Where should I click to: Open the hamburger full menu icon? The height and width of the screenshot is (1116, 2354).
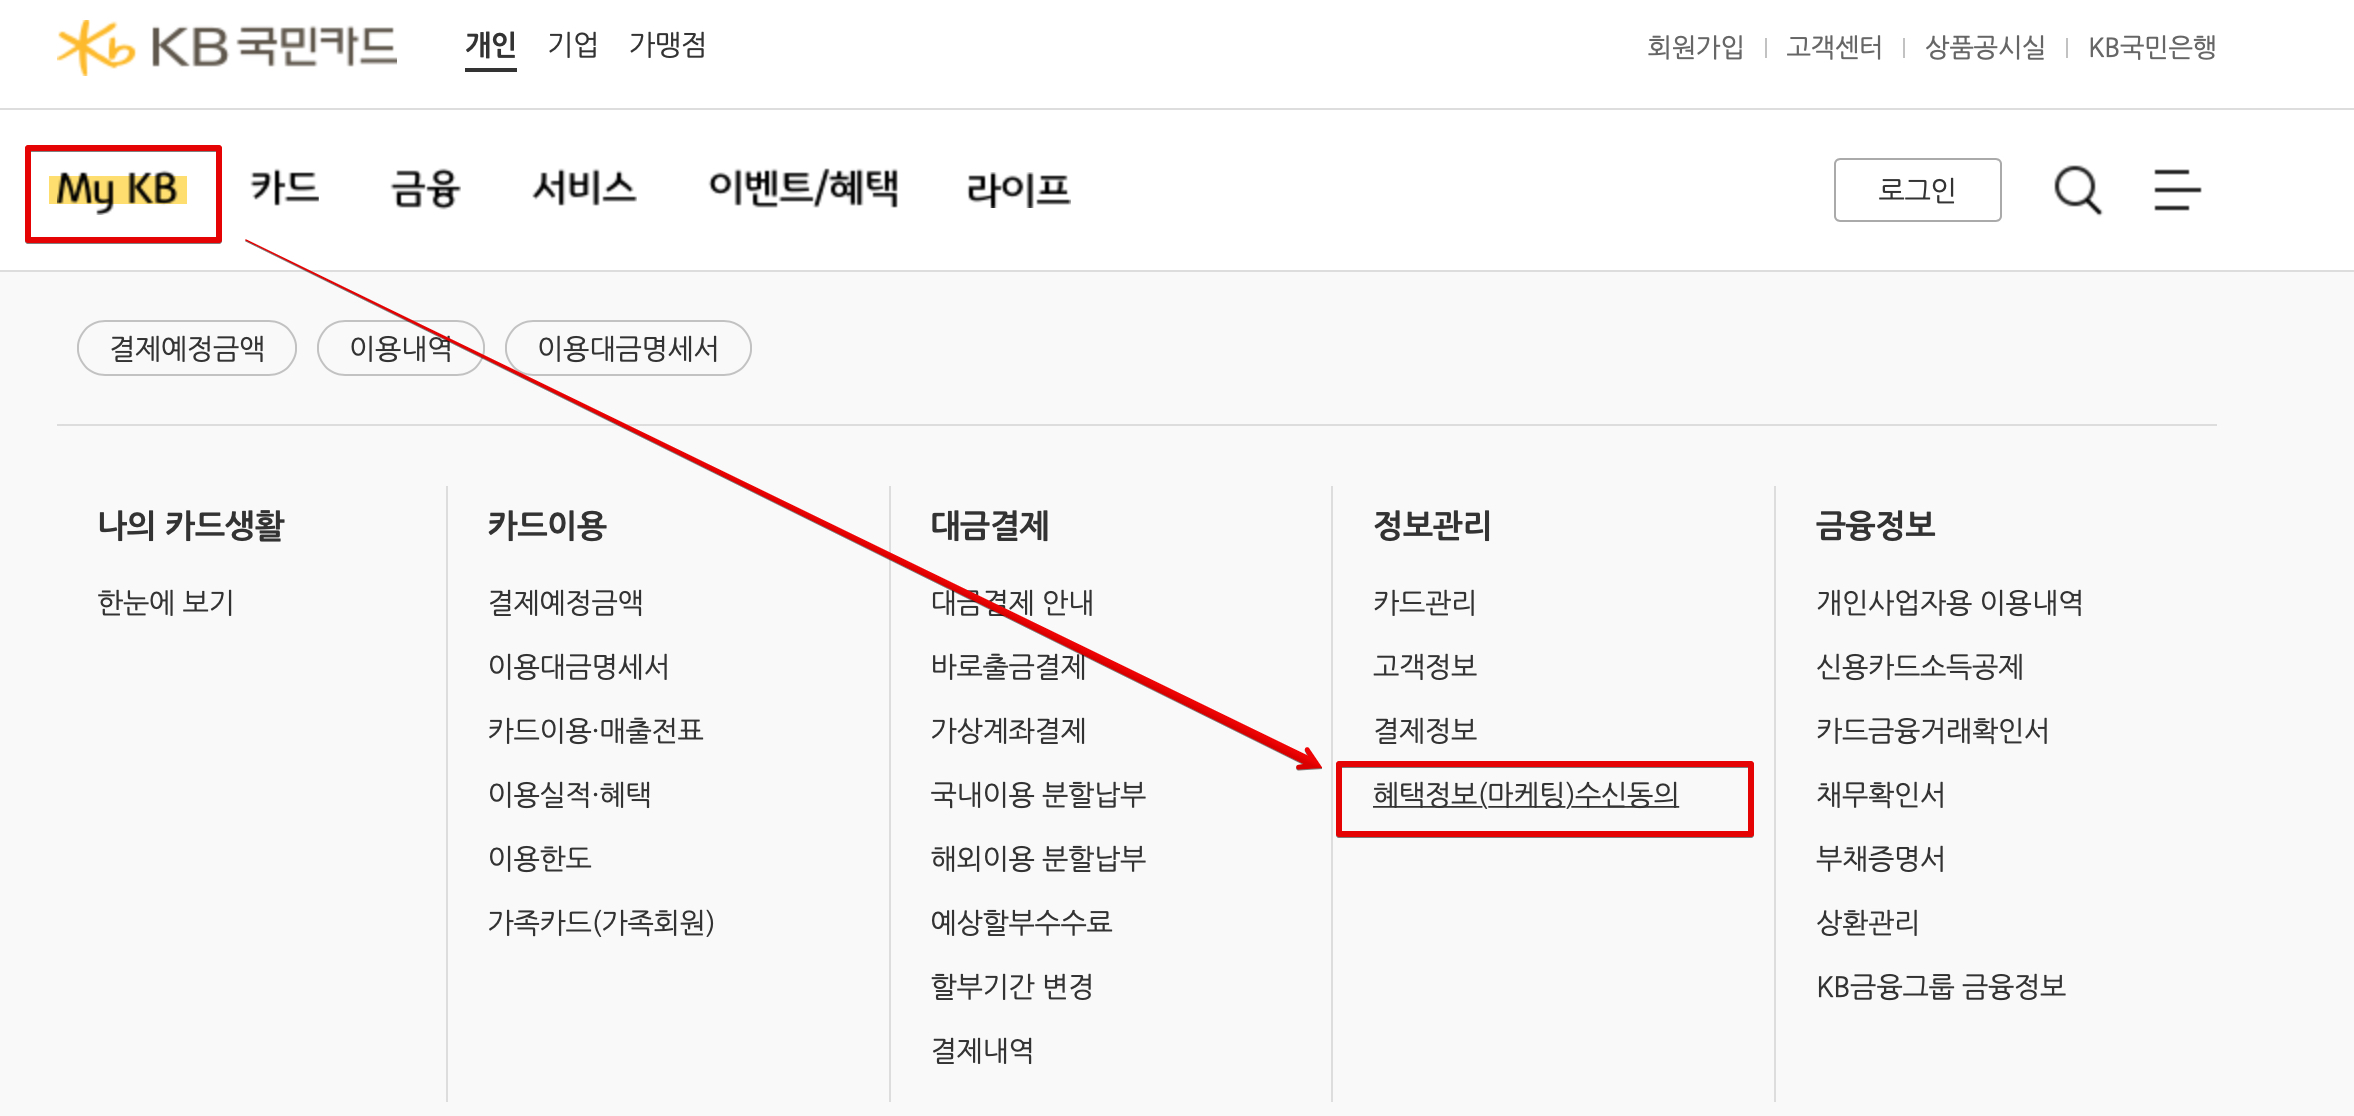click(2177, 190)
